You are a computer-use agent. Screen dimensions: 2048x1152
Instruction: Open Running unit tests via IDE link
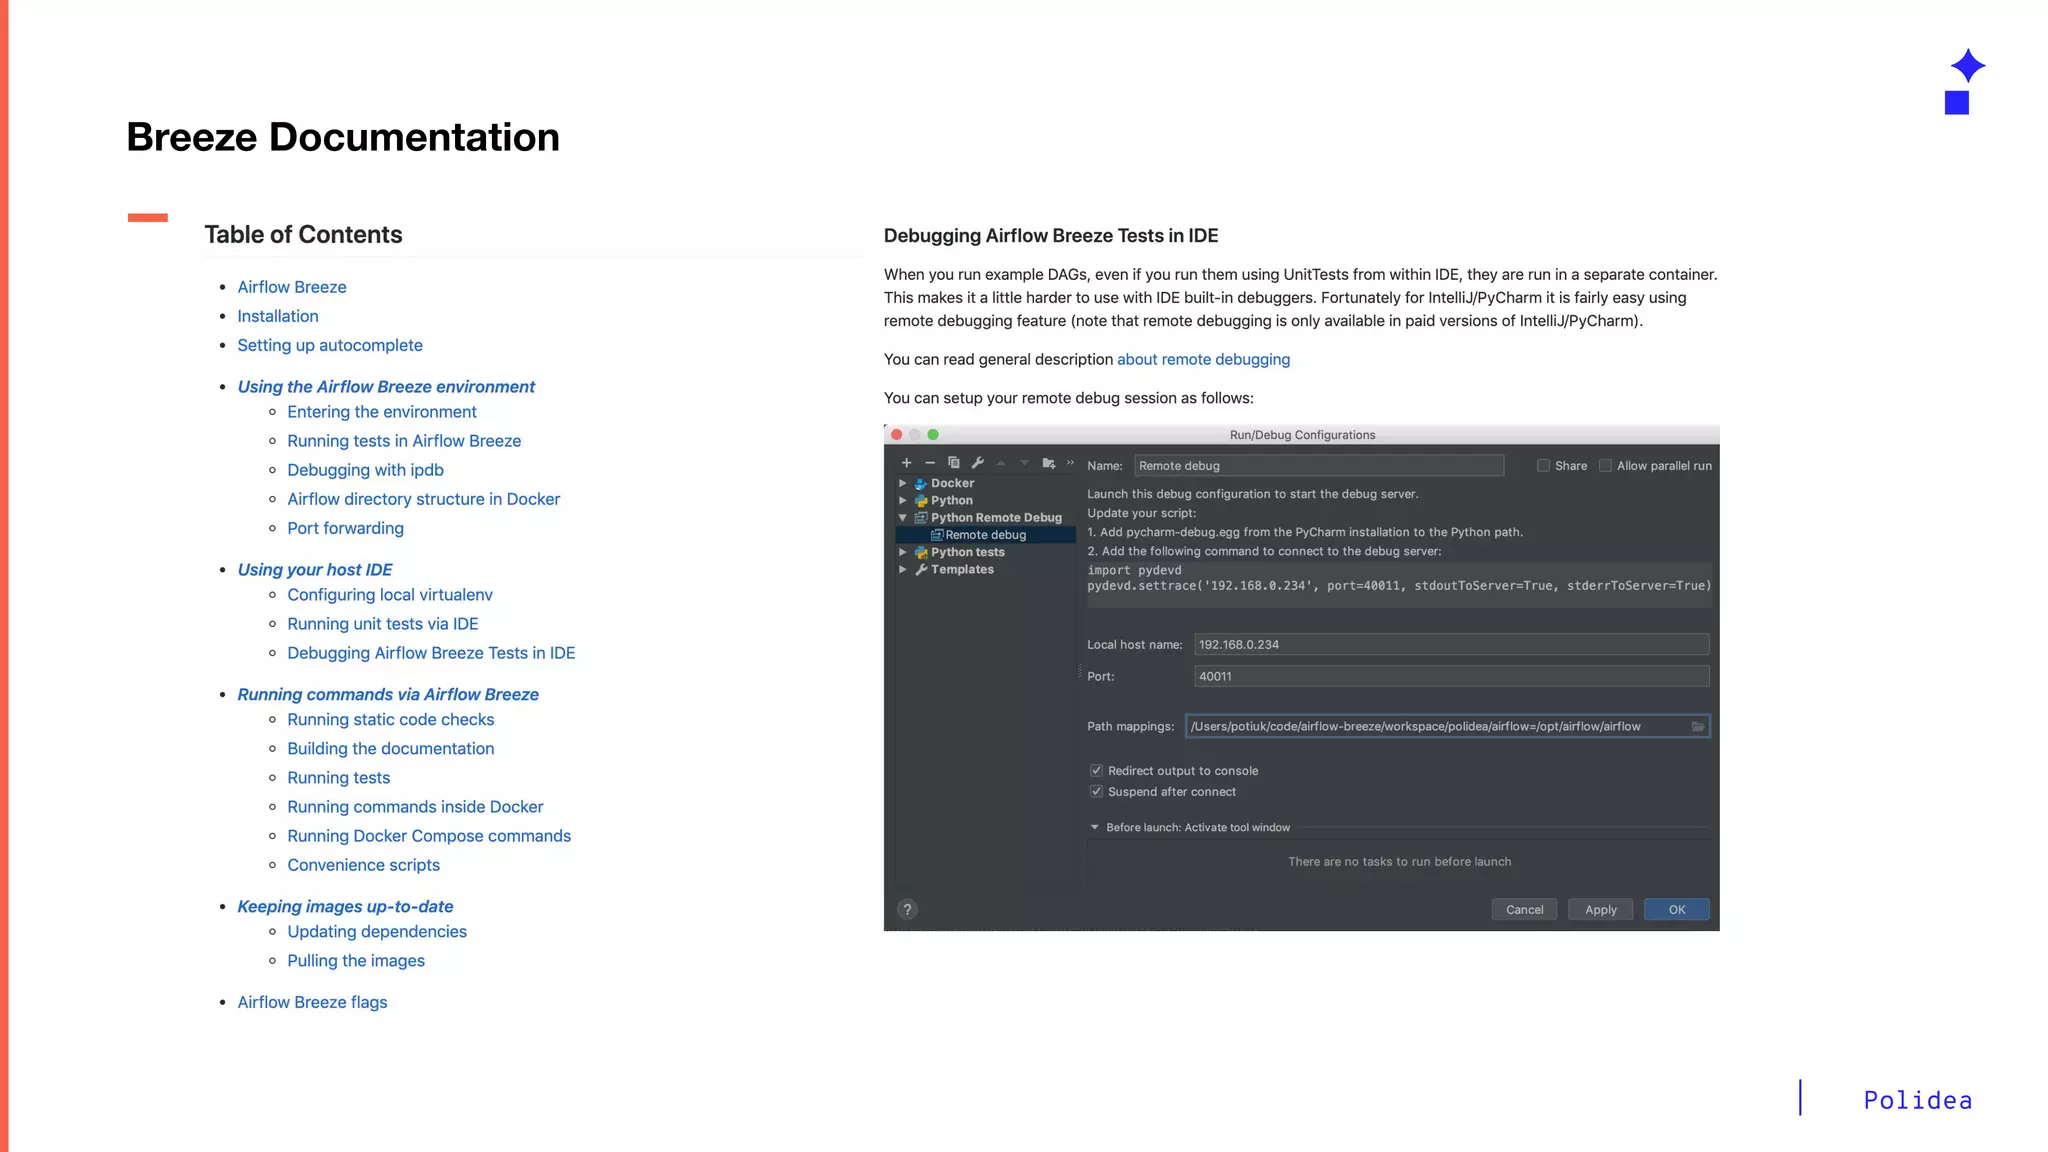pos(383,624)
